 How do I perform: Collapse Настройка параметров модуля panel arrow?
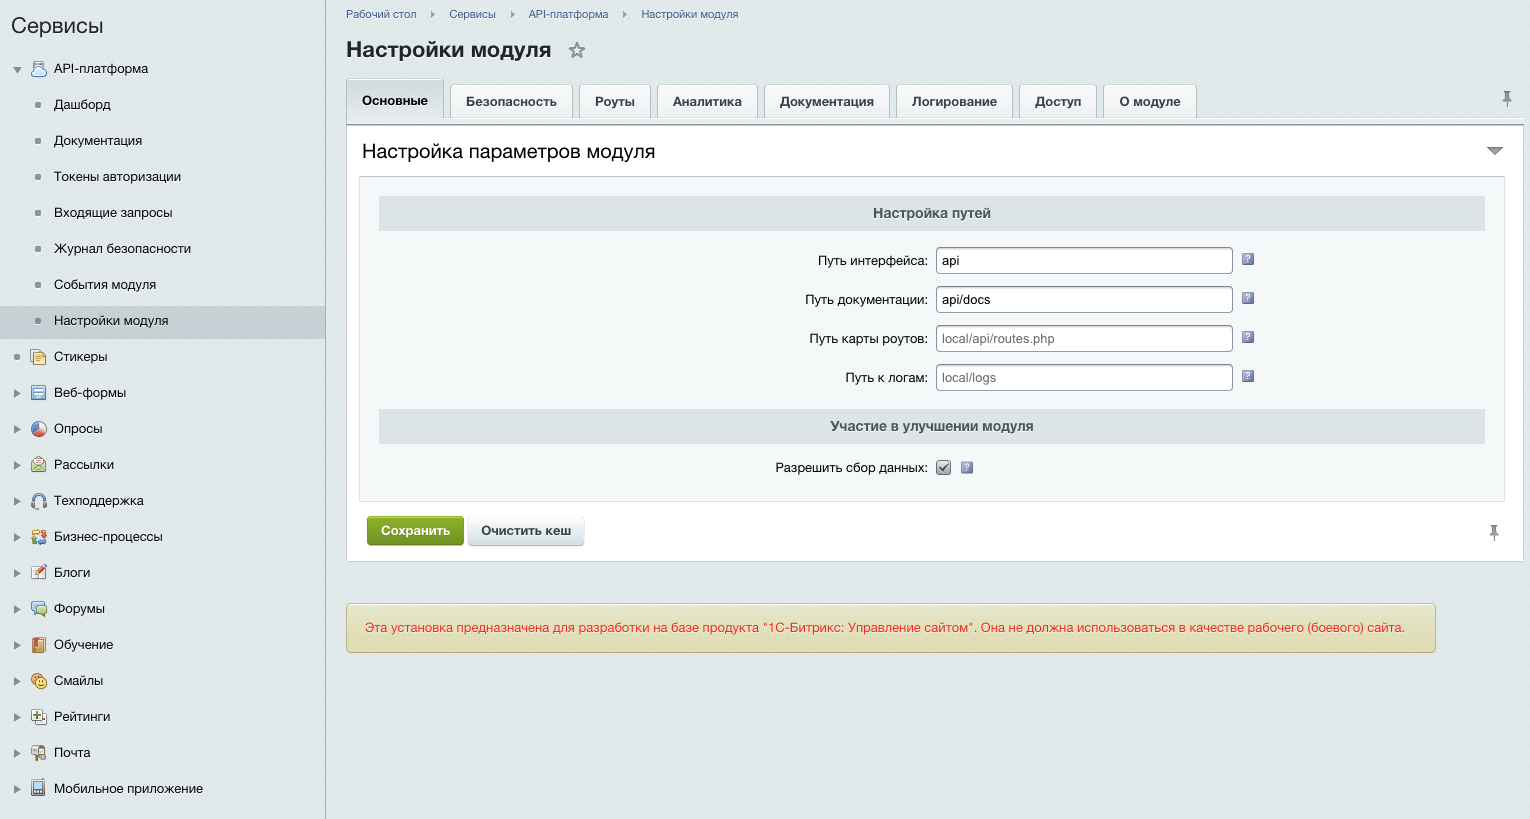click(x=1495, y=151)
